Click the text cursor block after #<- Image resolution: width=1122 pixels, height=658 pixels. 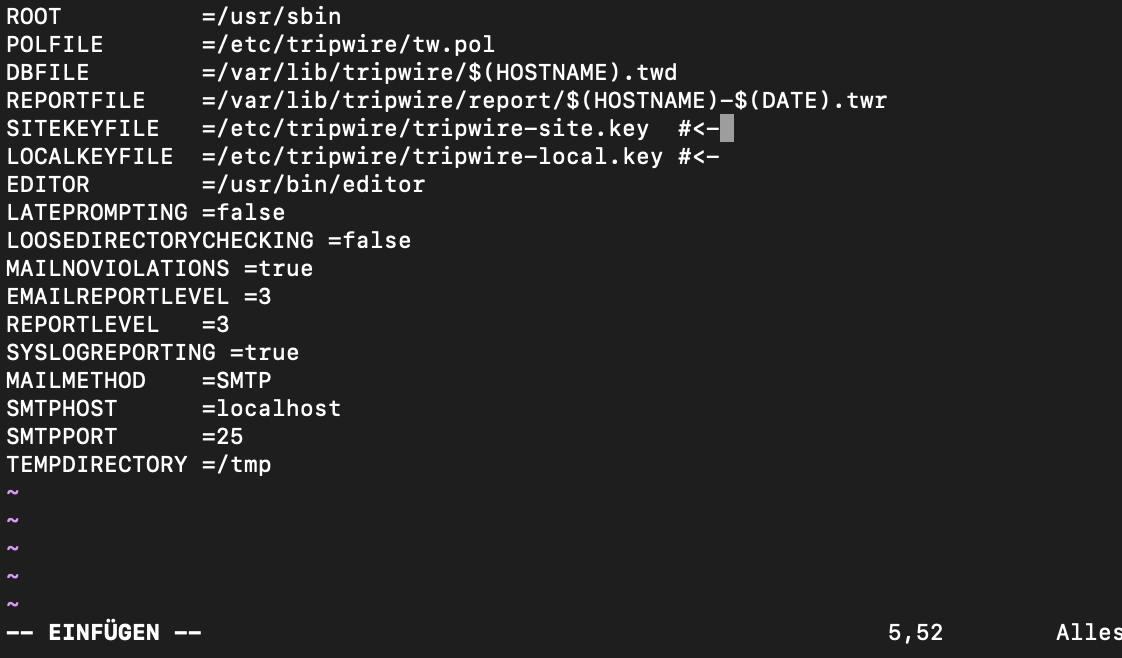[727, 129]
